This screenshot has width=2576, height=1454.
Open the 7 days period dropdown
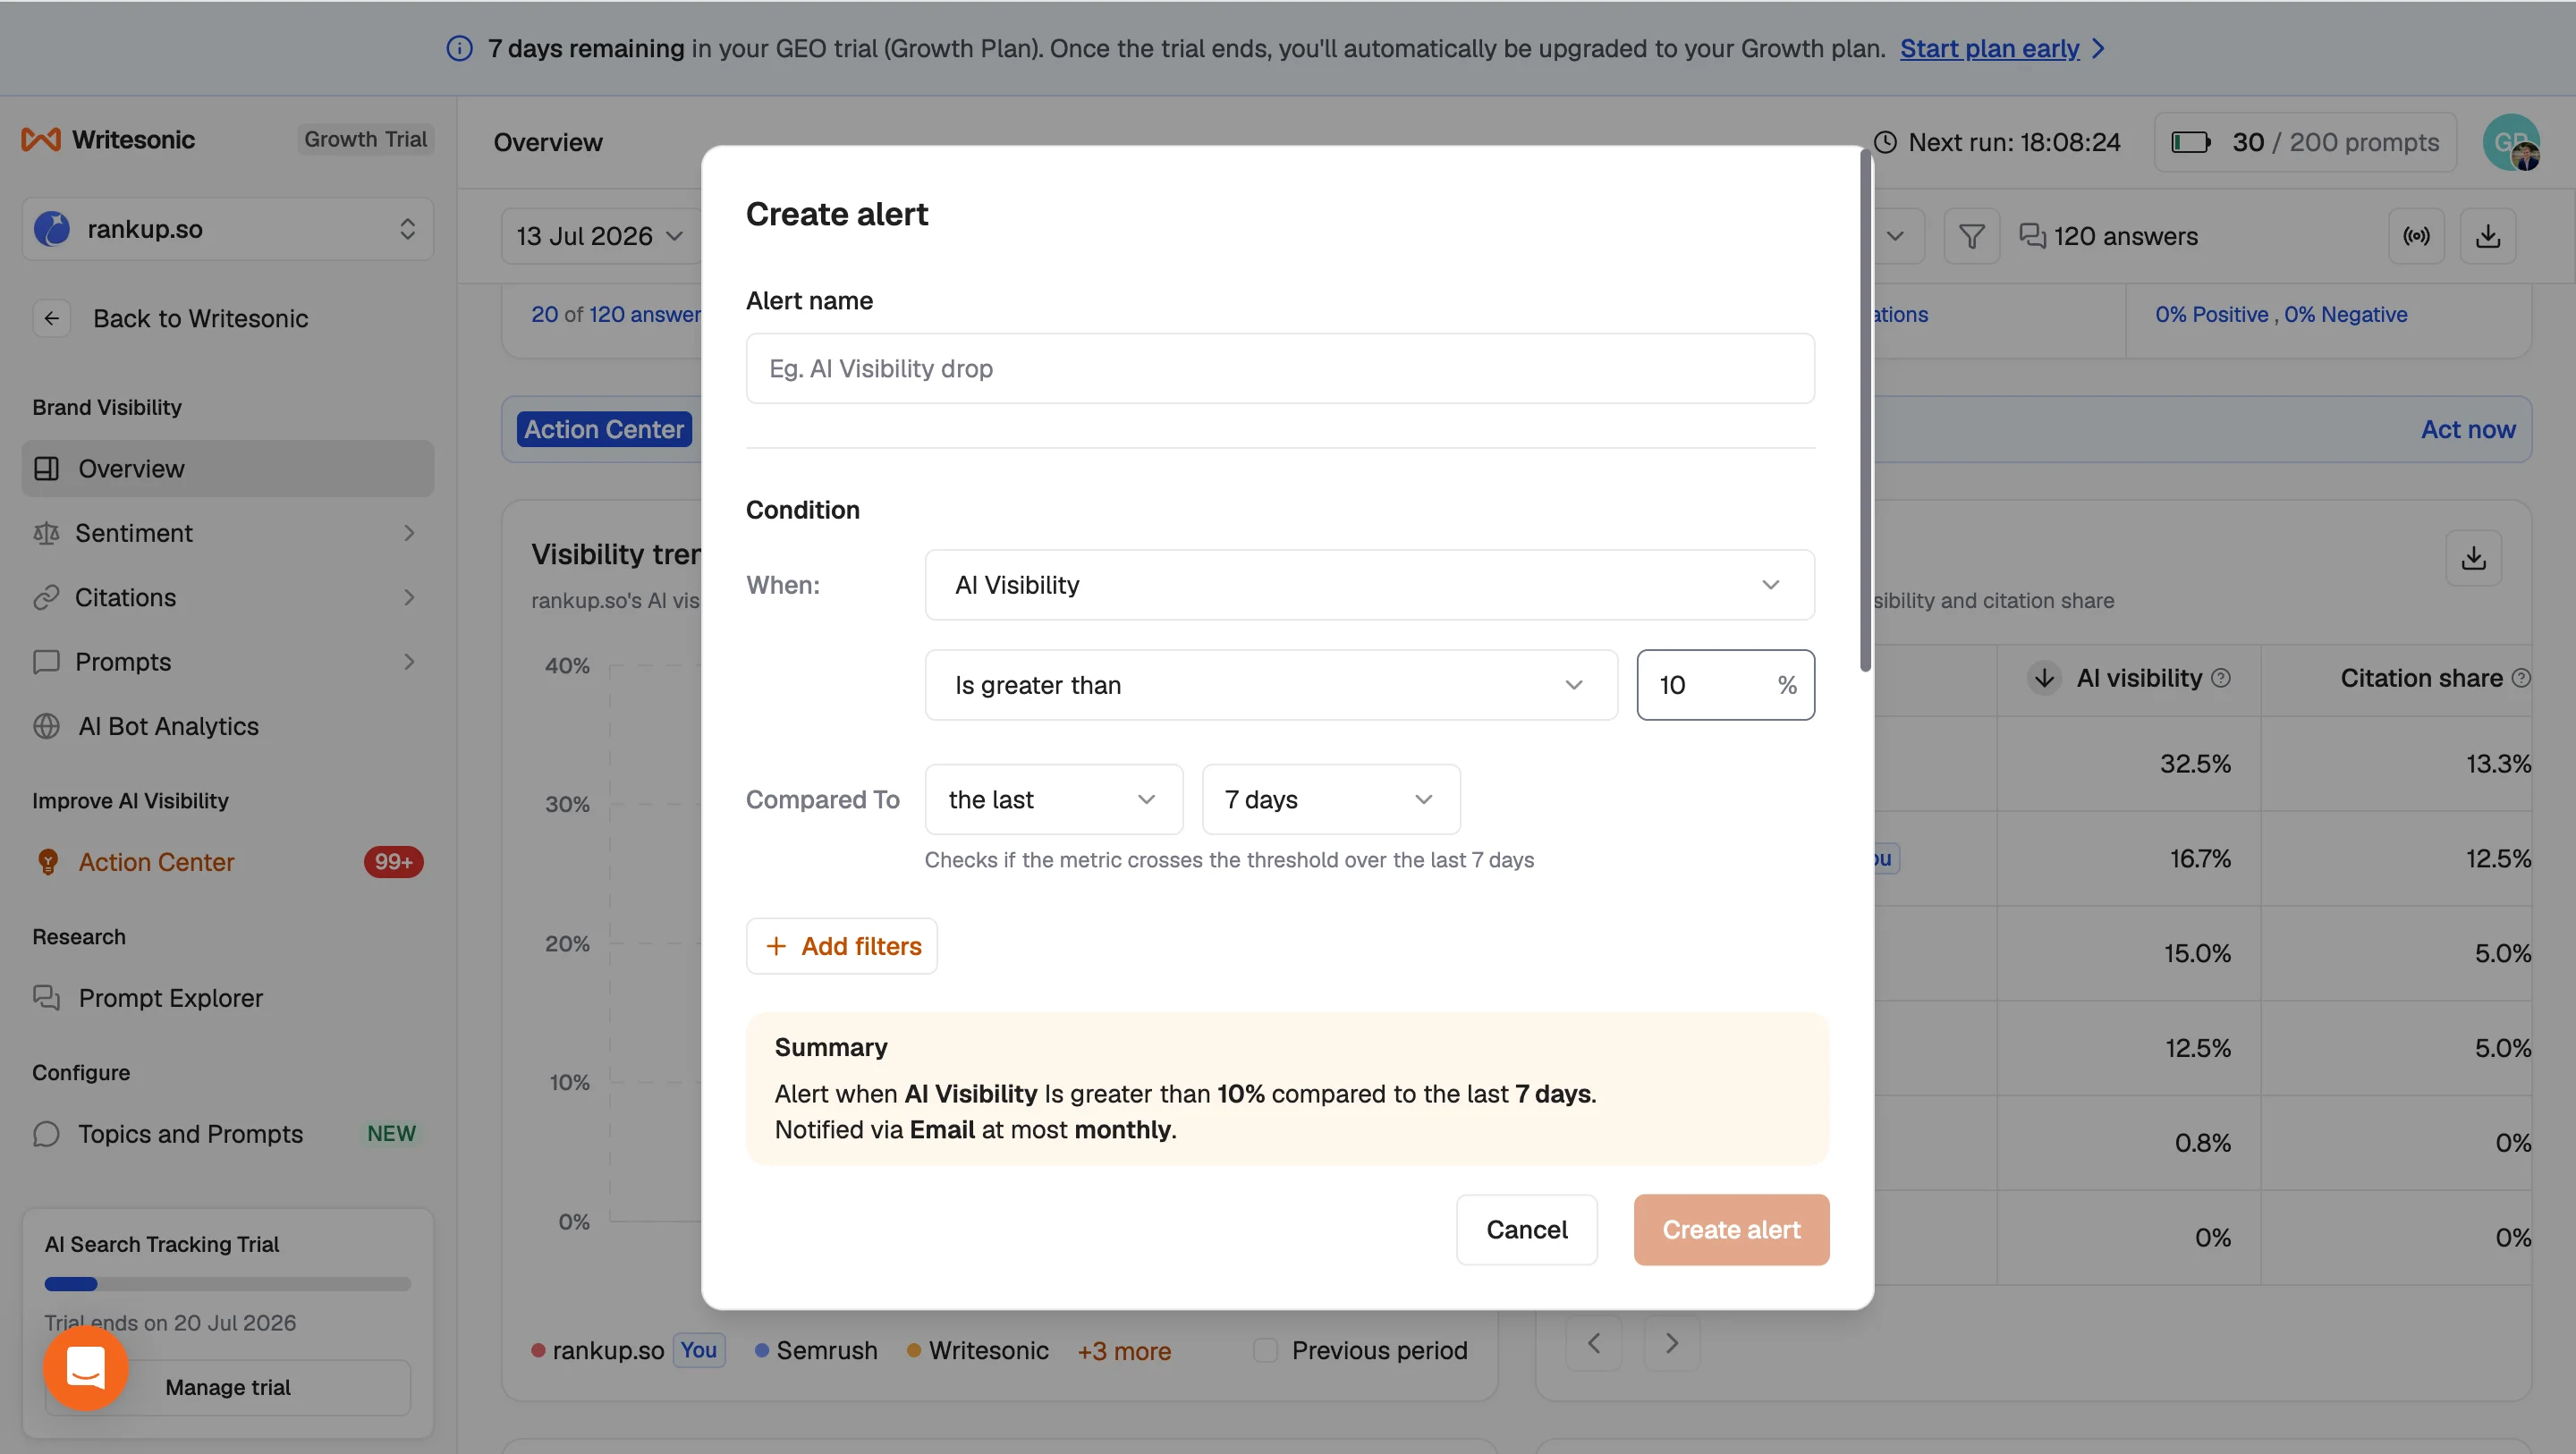(x=1330, y=799)
